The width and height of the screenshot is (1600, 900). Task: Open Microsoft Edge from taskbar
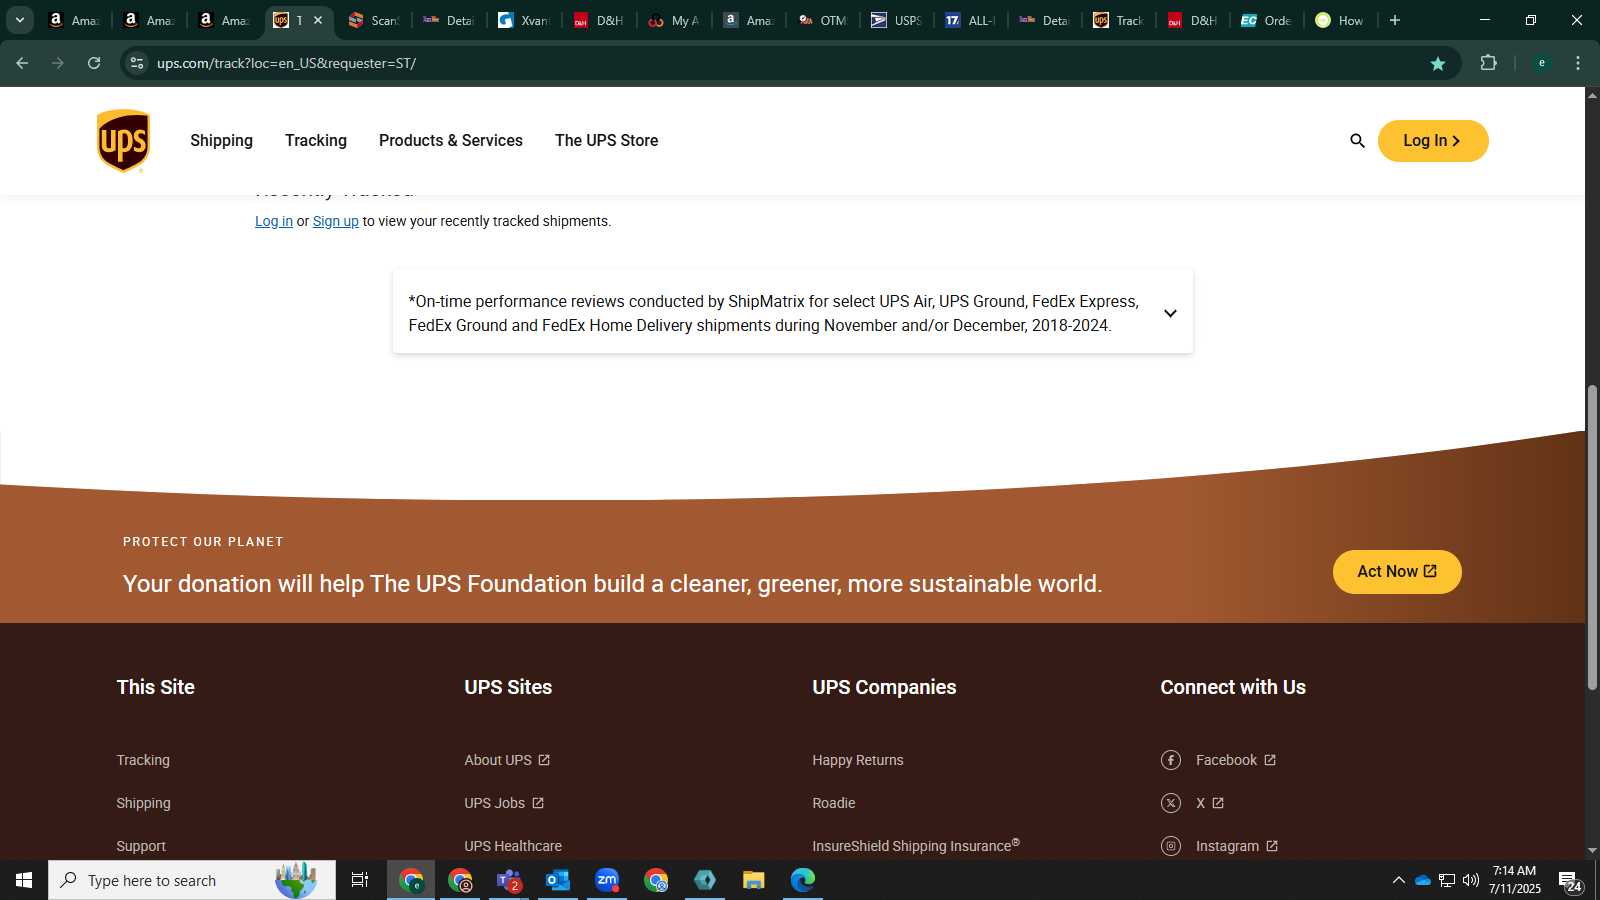pos(803,880)
